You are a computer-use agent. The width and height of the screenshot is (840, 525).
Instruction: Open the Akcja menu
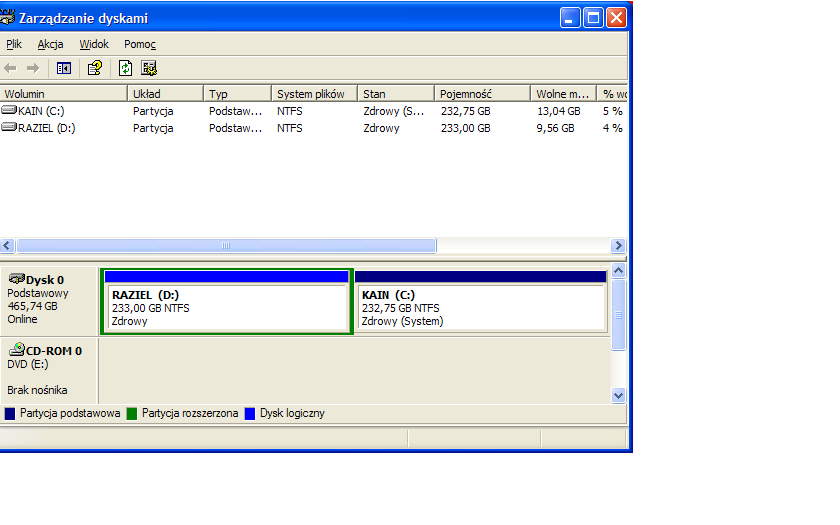(50, 44)
